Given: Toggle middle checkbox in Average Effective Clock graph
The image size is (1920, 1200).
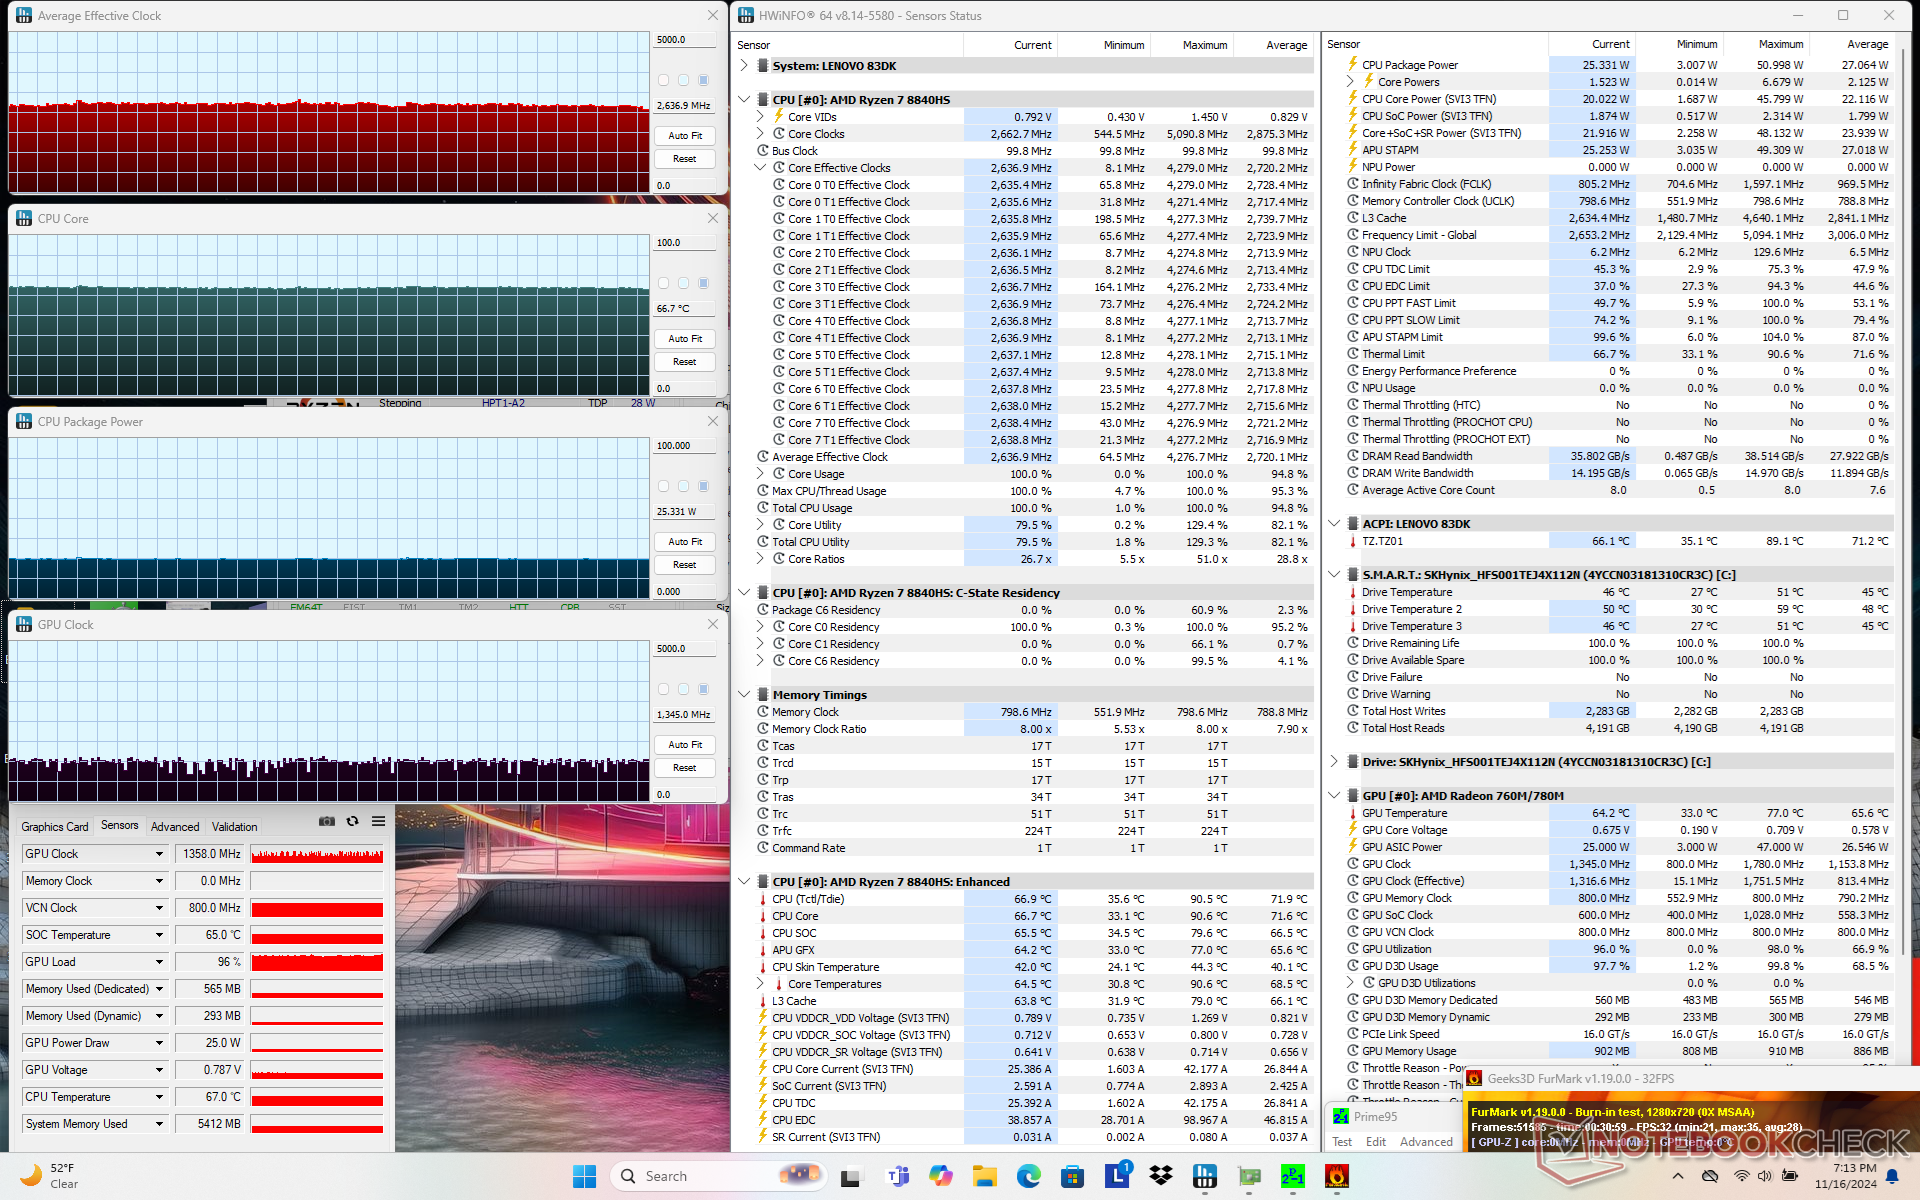Looking at the screenshot, I should pyautogui.click(x=684, y=80).
